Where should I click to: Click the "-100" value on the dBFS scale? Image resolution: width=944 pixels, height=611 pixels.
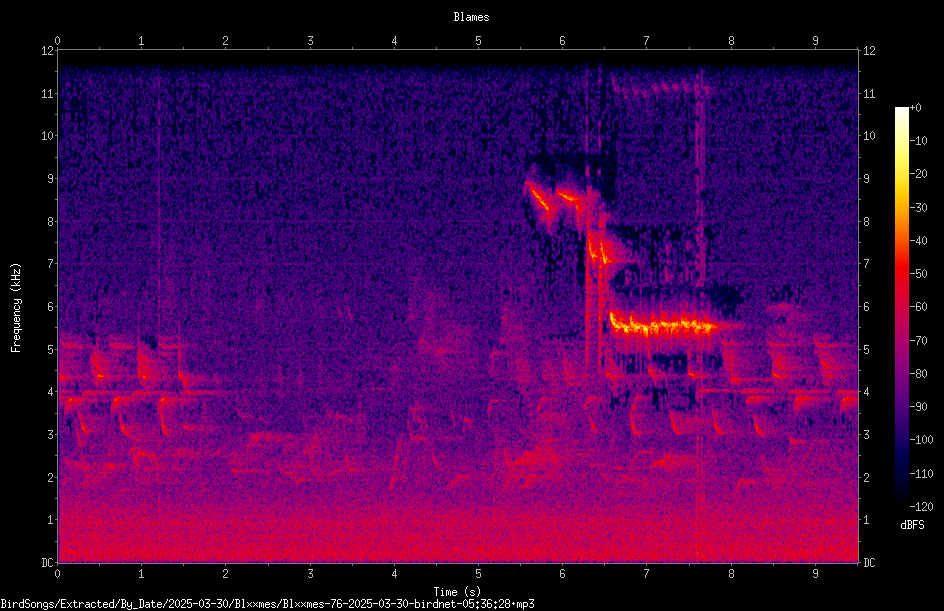click(x=922, y=440)
